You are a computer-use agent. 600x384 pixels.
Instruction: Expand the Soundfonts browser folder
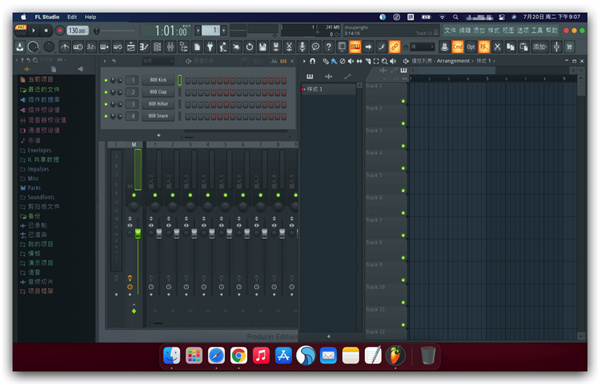[37, 197]
